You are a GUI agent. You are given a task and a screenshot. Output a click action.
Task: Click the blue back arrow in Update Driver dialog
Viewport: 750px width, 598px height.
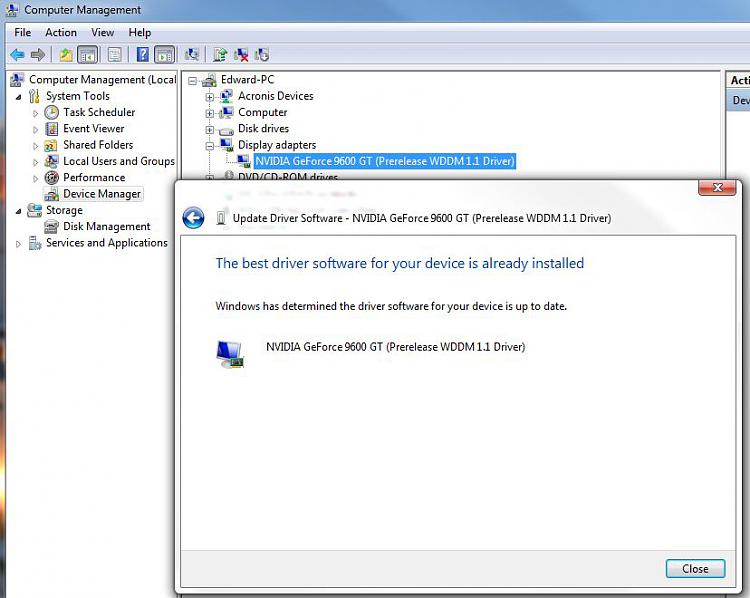(193, 218)
